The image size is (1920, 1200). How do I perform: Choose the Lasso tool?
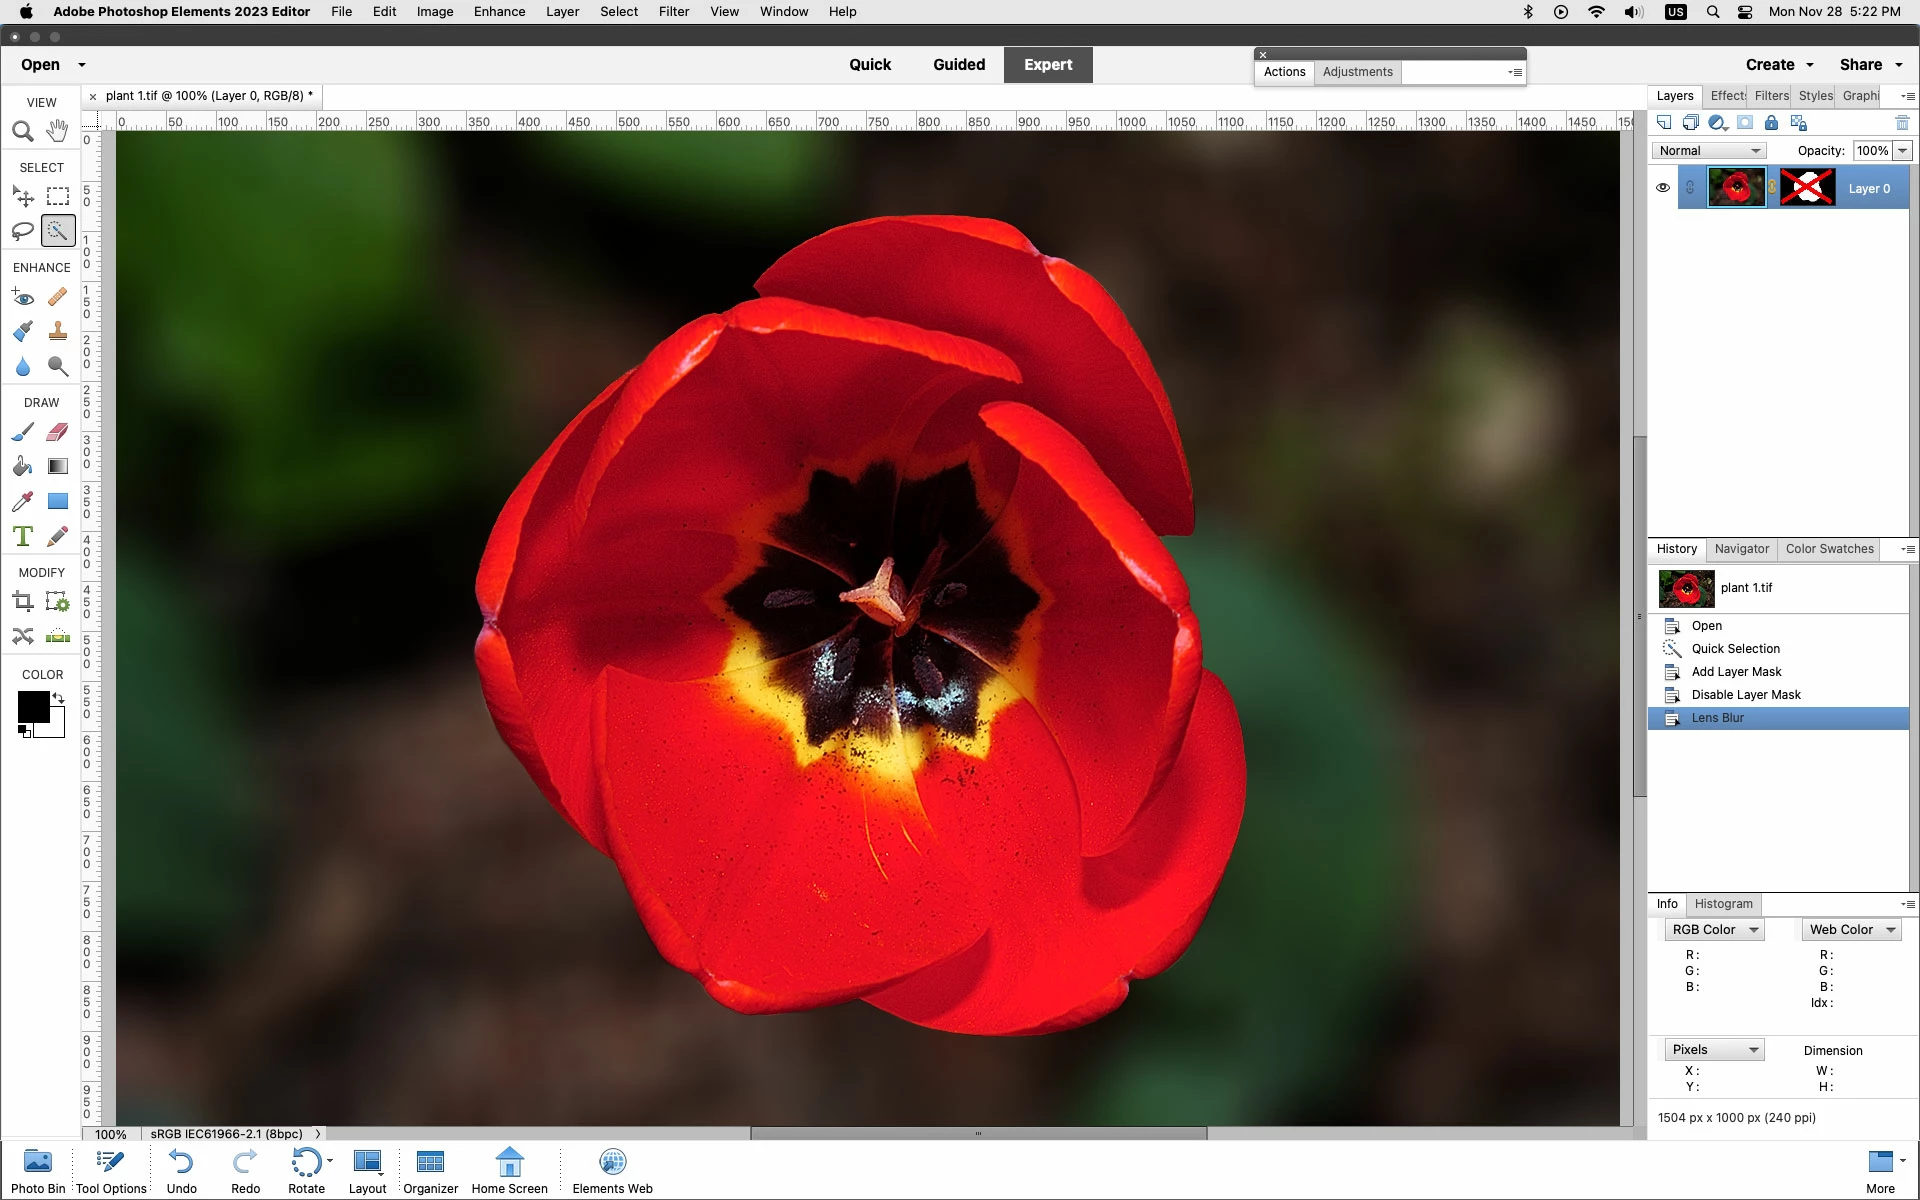pyautogui.click(x=22, y=231)
